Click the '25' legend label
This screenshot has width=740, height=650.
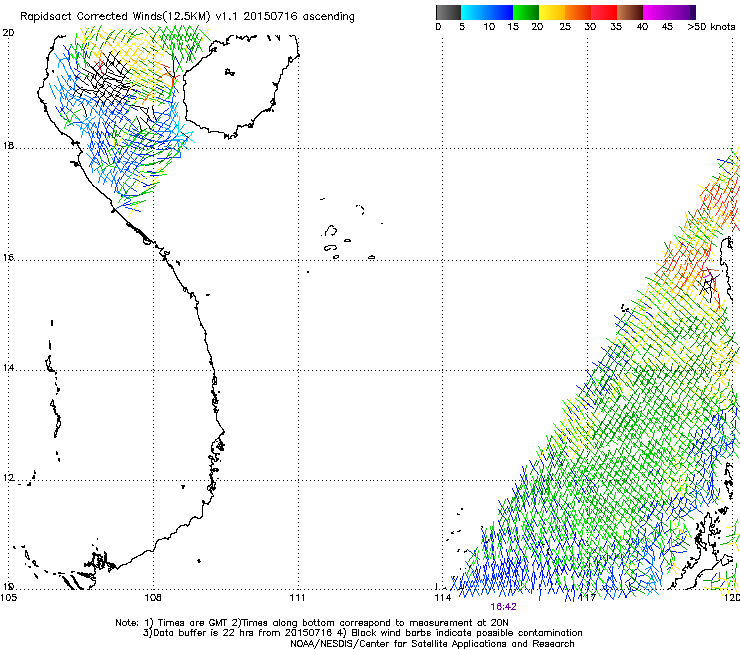(x=565, y=26)
